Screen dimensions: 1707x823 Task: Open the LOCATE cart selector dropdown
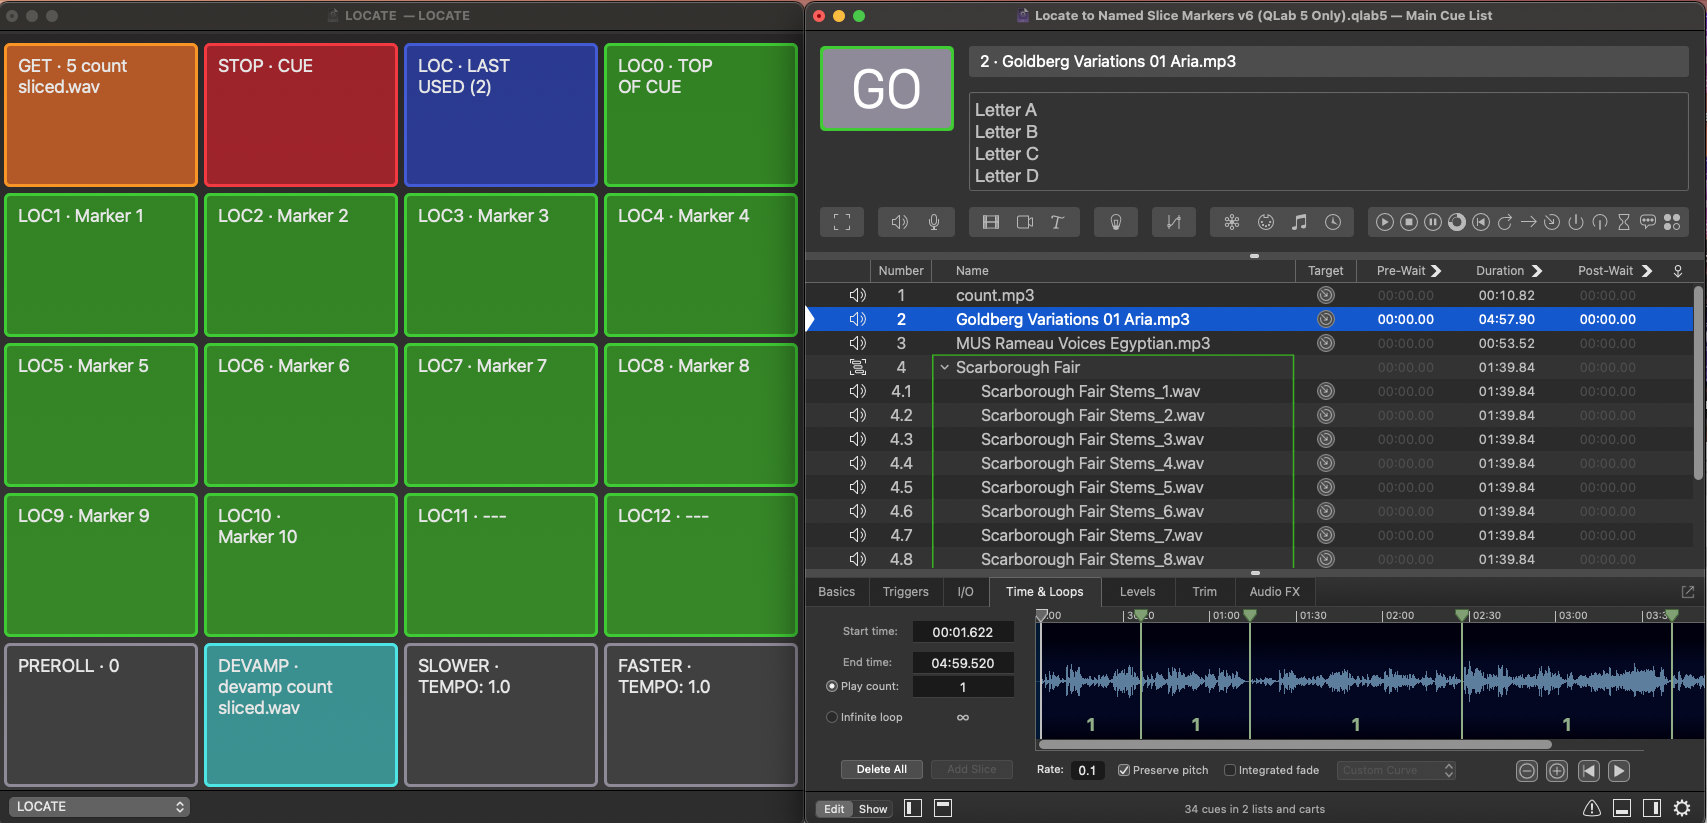pyautogui.click(x=98, y=806)
